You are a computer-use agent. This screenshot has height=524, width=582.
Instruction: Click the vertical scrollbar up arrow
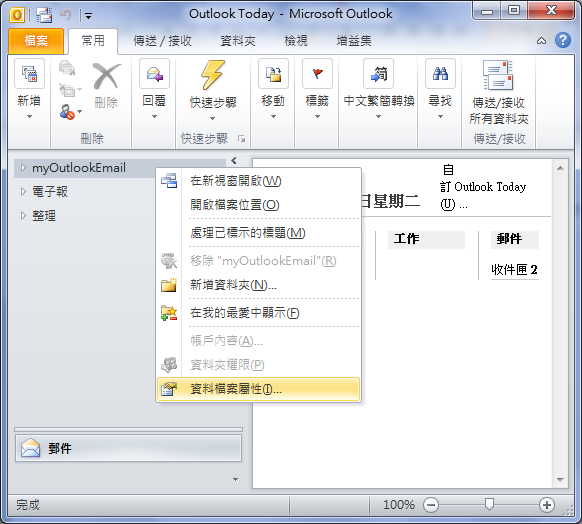[560, 168]
